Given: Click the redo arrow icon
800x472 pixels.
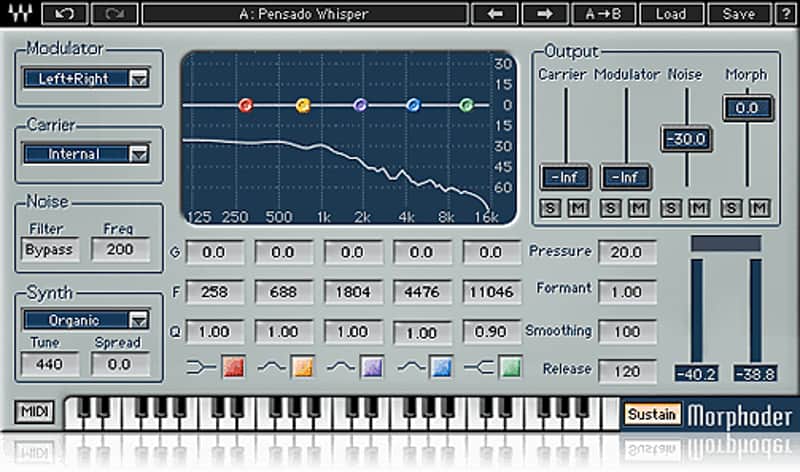Looking at the screenshot, I should [x=114, y=14].
